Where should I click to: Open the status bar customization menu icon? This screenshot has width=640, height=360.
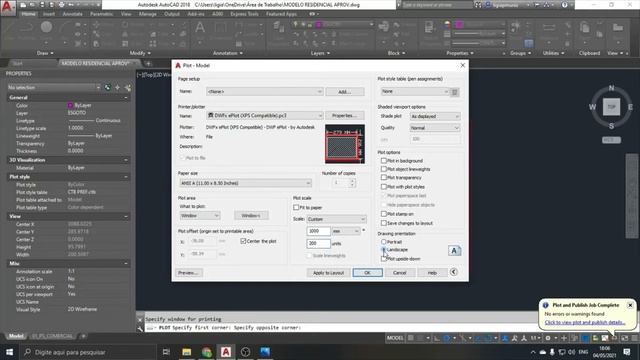tap(635, 338)
